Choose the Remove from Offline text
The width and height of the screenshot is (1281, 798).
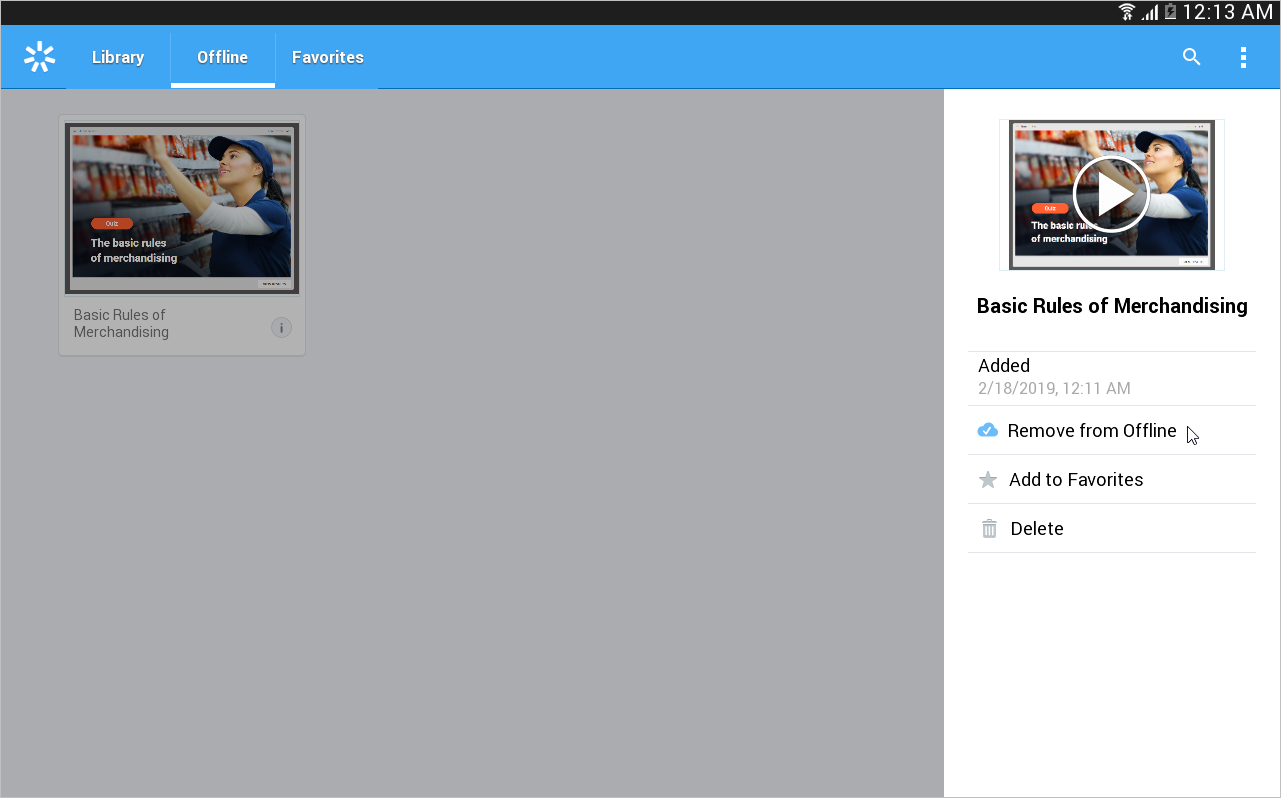pos(1091,431)
